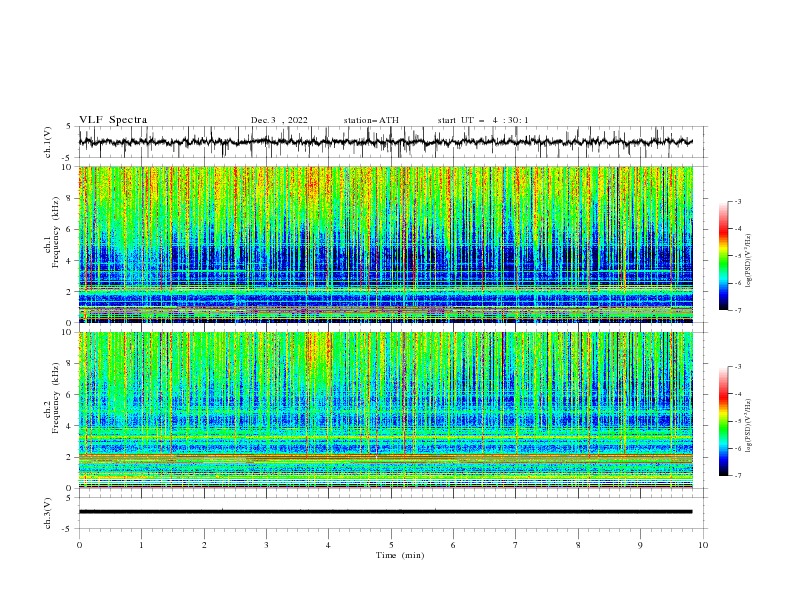Click time axis tick label "4"

[x=328, y=545]
